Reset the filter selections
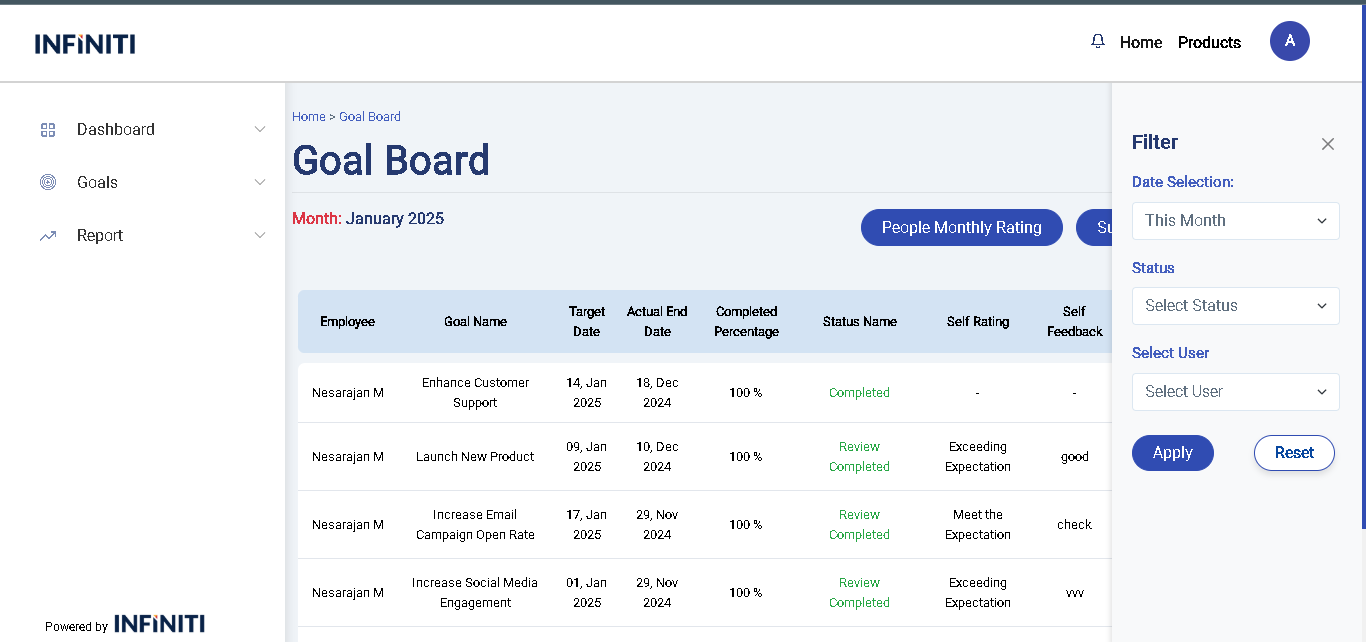The height and width of the screenshot is (642, 1366). pyautogui.click(x=1293, y=453)
